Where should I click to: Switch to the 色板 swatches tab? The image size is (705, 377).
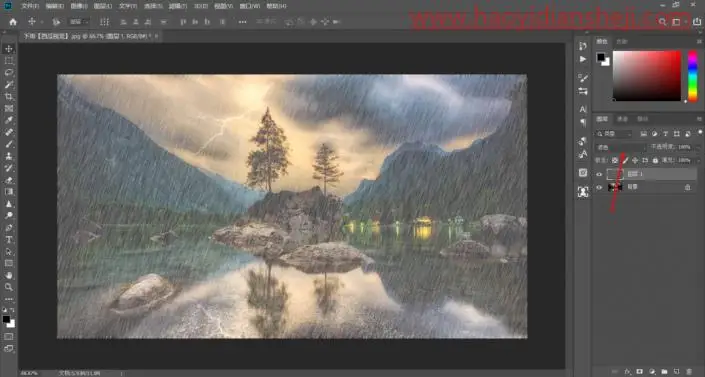(622, 41)
